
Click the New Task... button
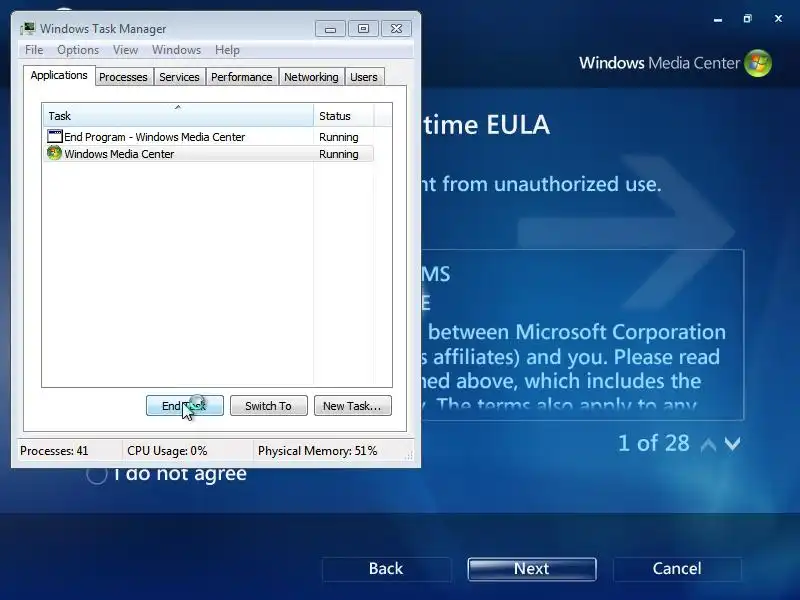pyautogui.click(x=353, y=406)
